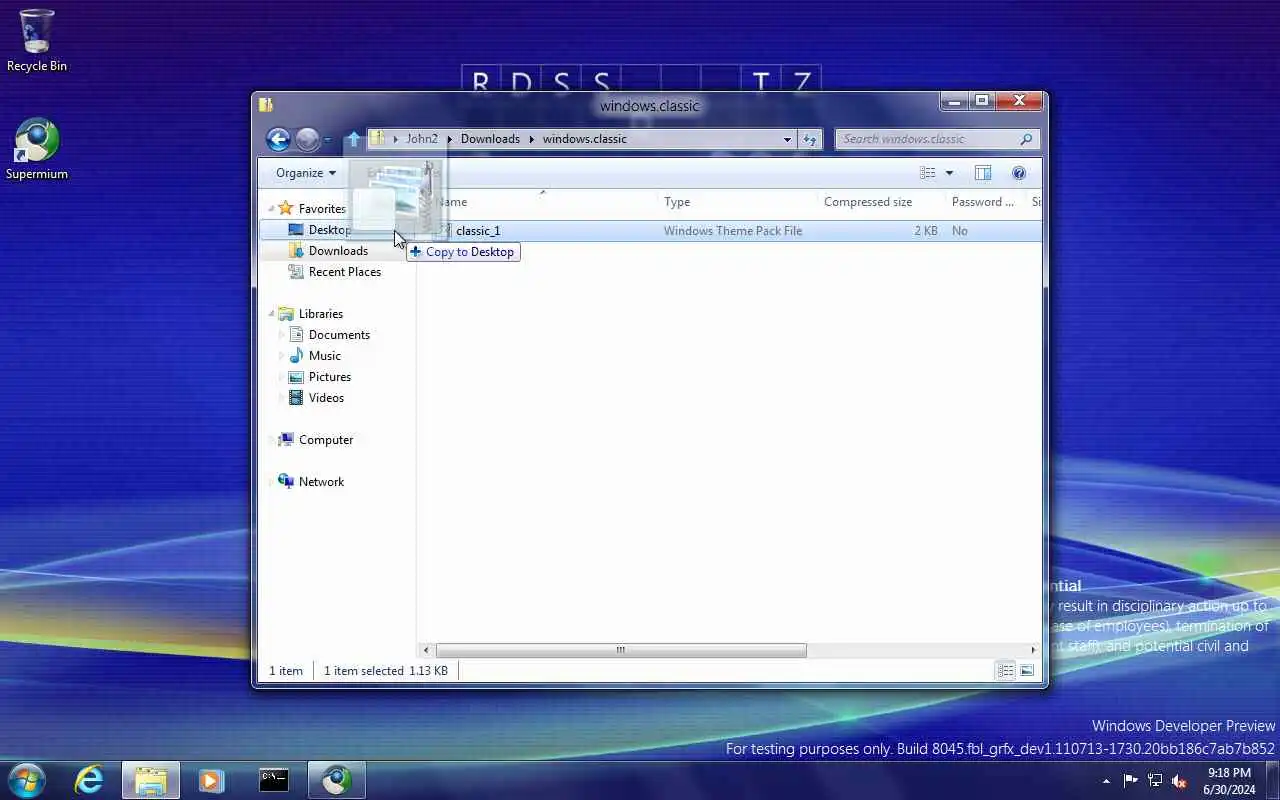Switch to Supermium in the taskbar
This screenshot has width=1280, height=800.
click(337, 780)
